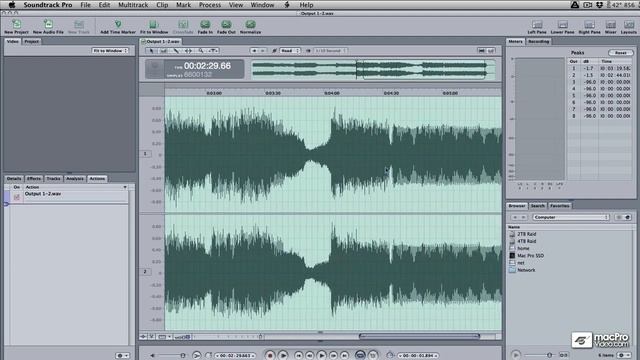Click the Record button in transport
The width and height of the screenshot is (640, 360).
pyautogui.click(x=270, y=356)
